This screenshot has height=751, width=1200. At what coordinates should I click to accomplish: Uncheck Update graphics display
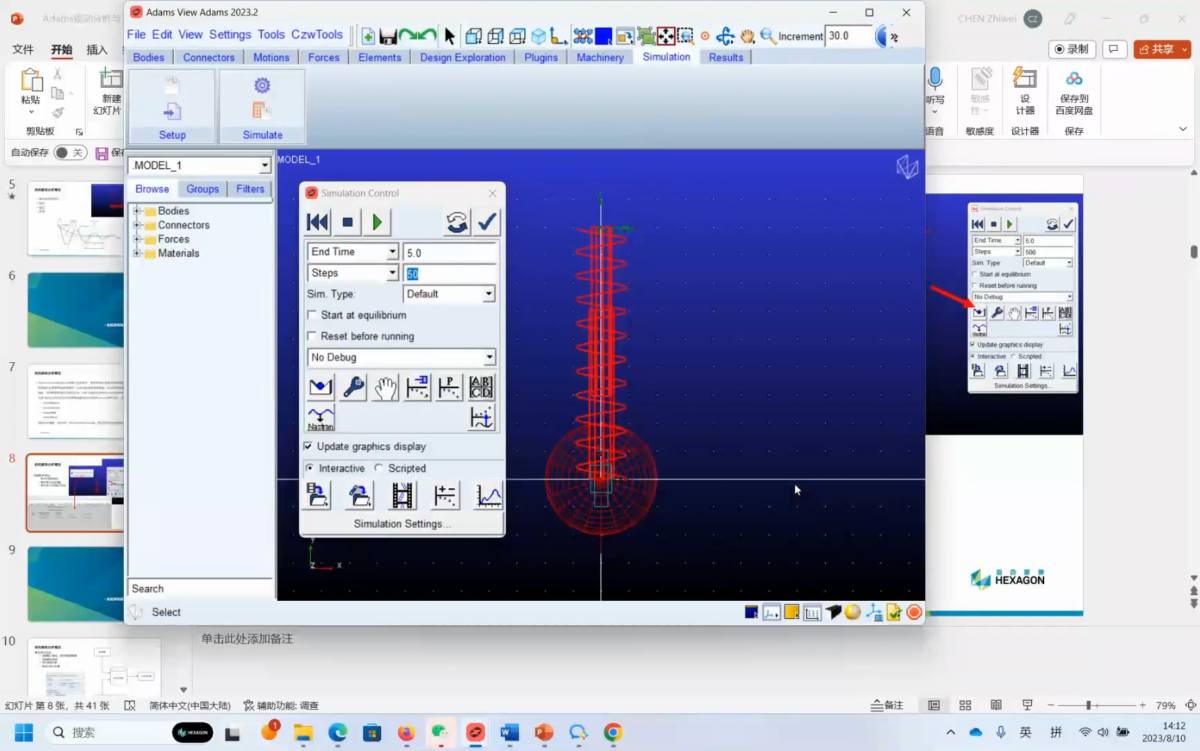[308, 446]
